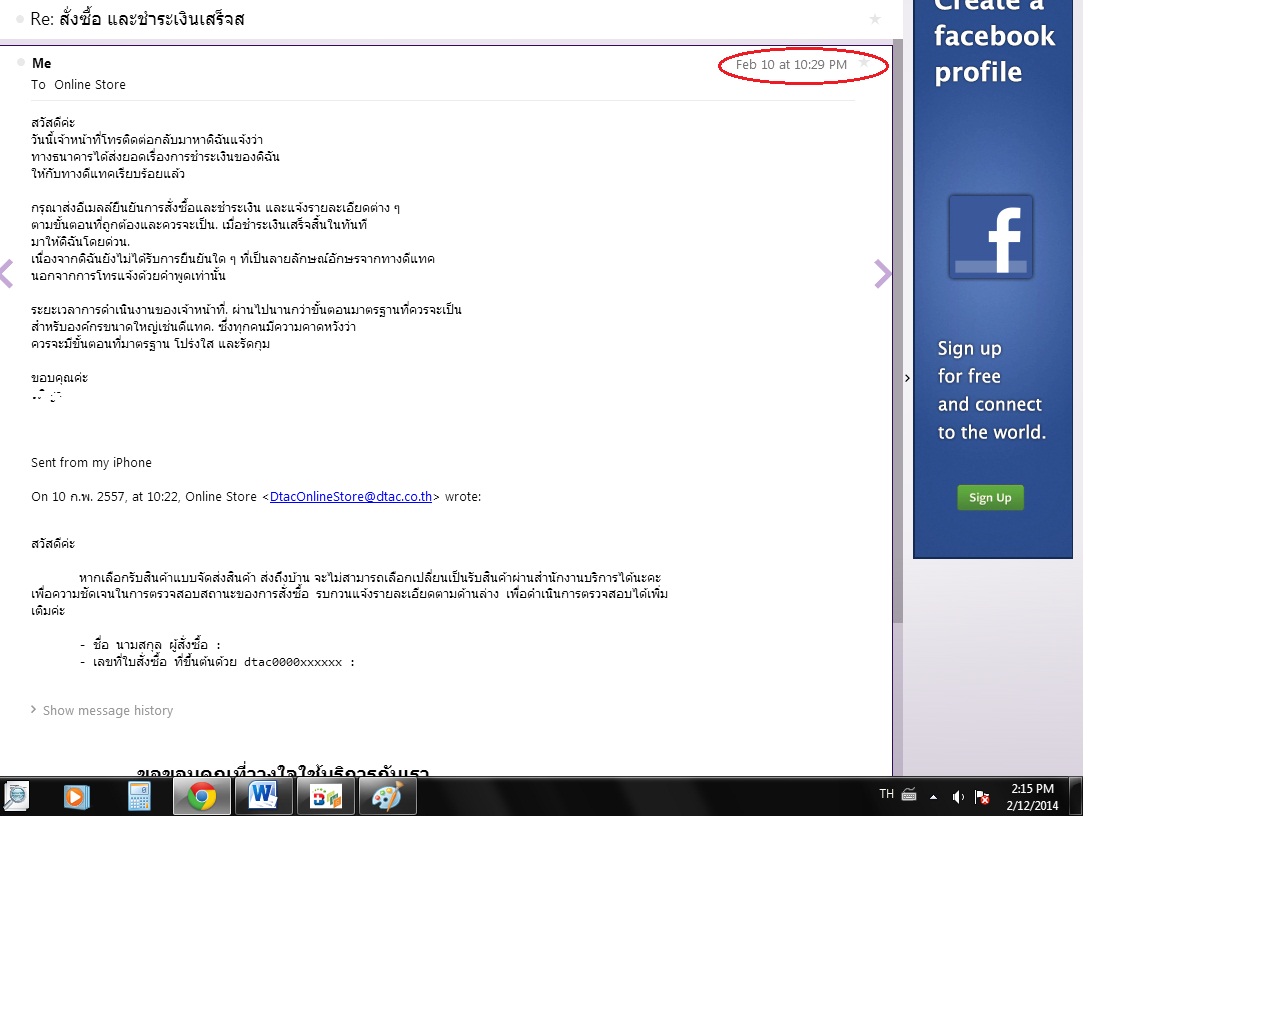Click the sender name Me

click(42, 63)
